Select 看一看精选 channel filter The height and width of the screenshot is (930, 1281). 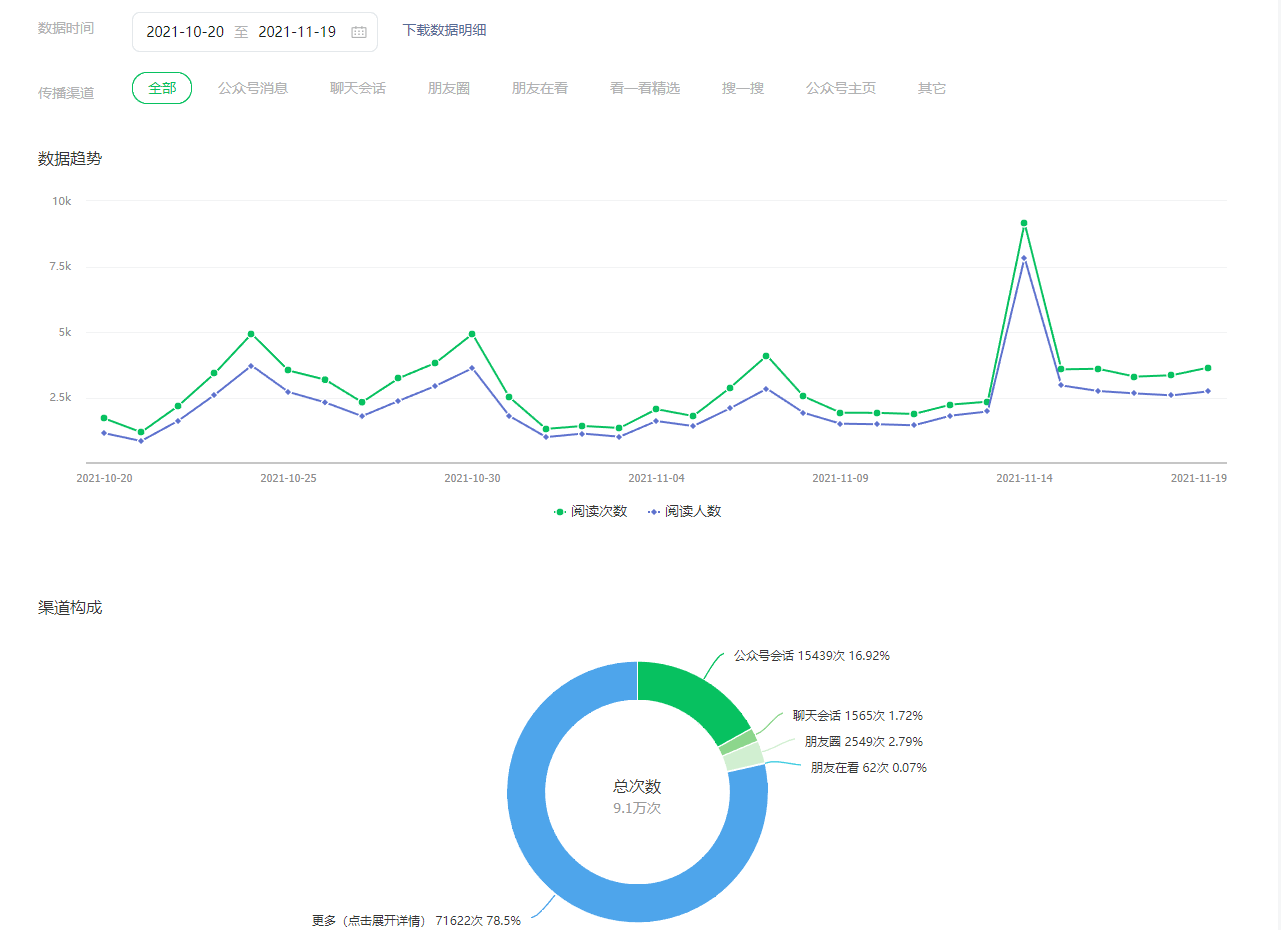click(645, 88)
